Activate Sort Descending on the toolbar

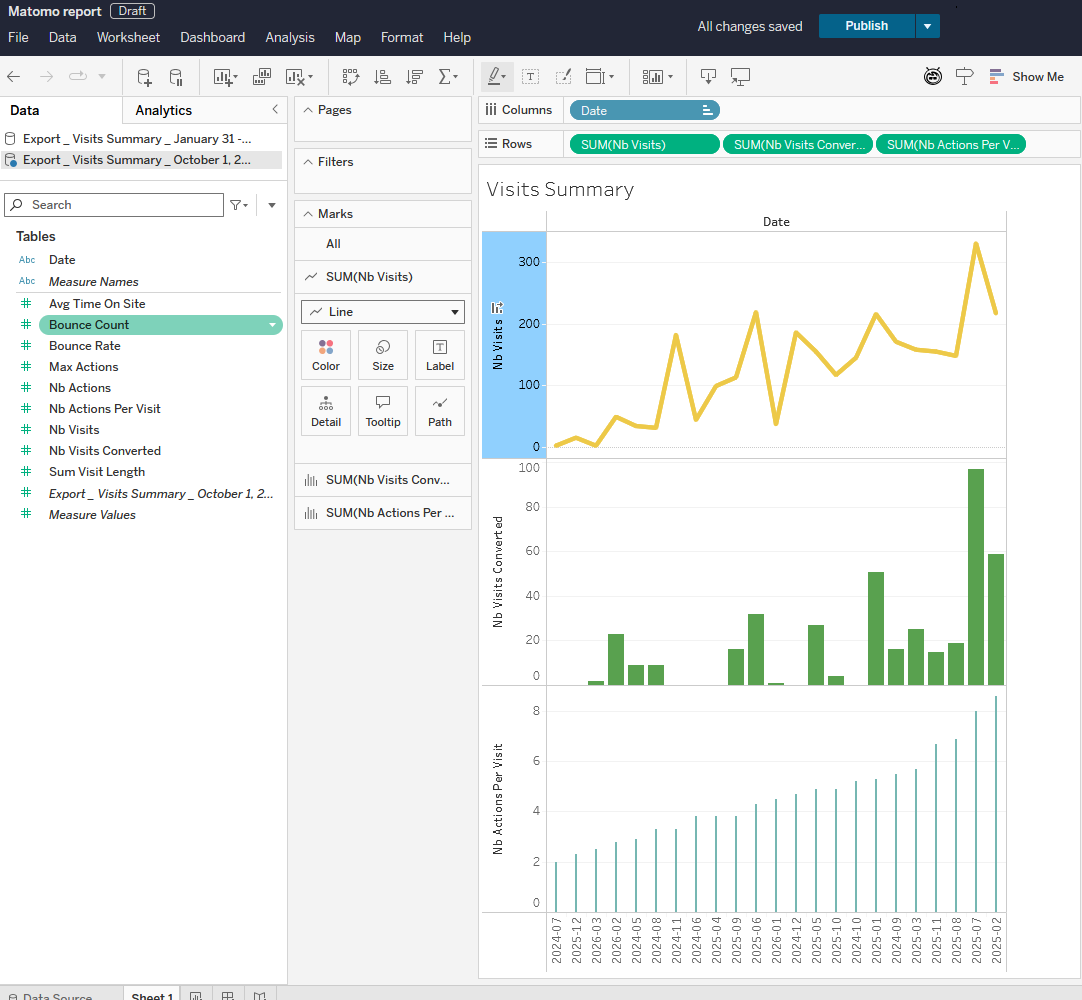point(414,76)
